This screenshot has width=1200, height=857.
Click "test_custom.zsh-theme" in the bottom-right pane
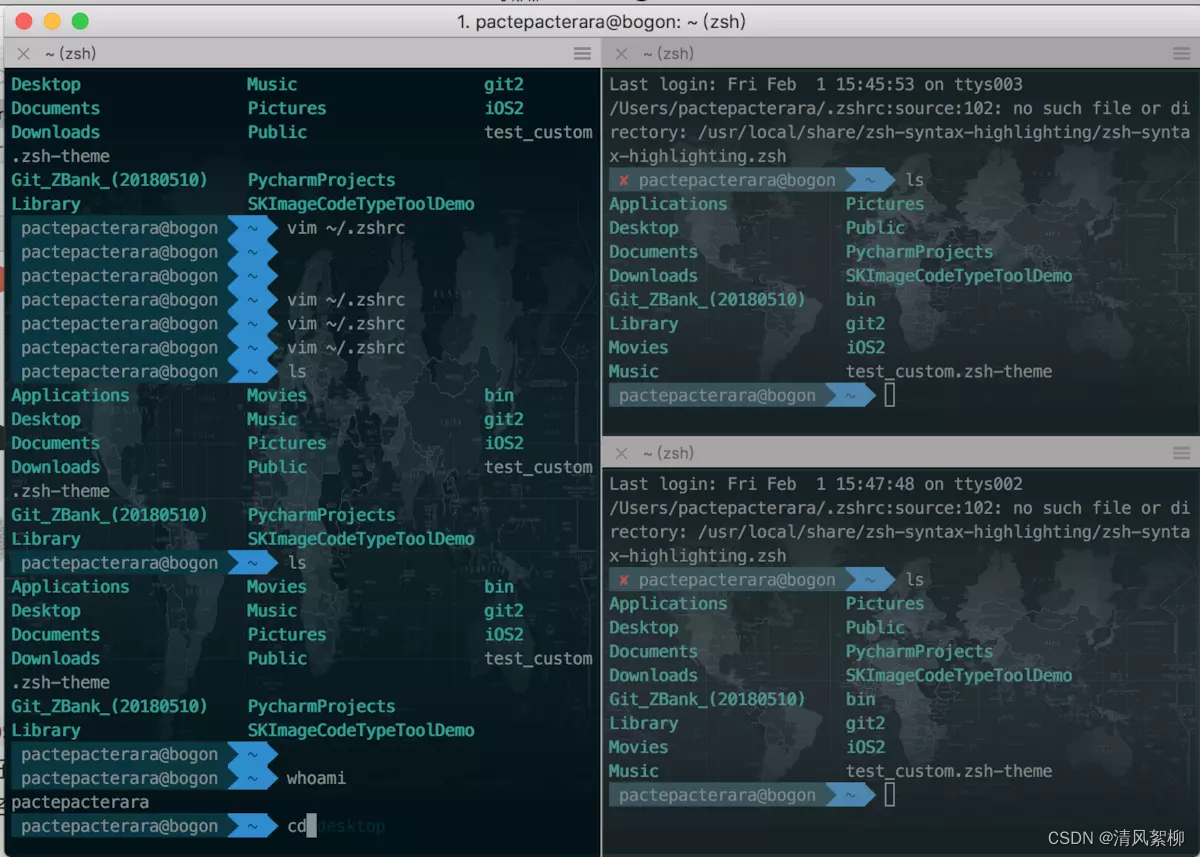(949, 771)
